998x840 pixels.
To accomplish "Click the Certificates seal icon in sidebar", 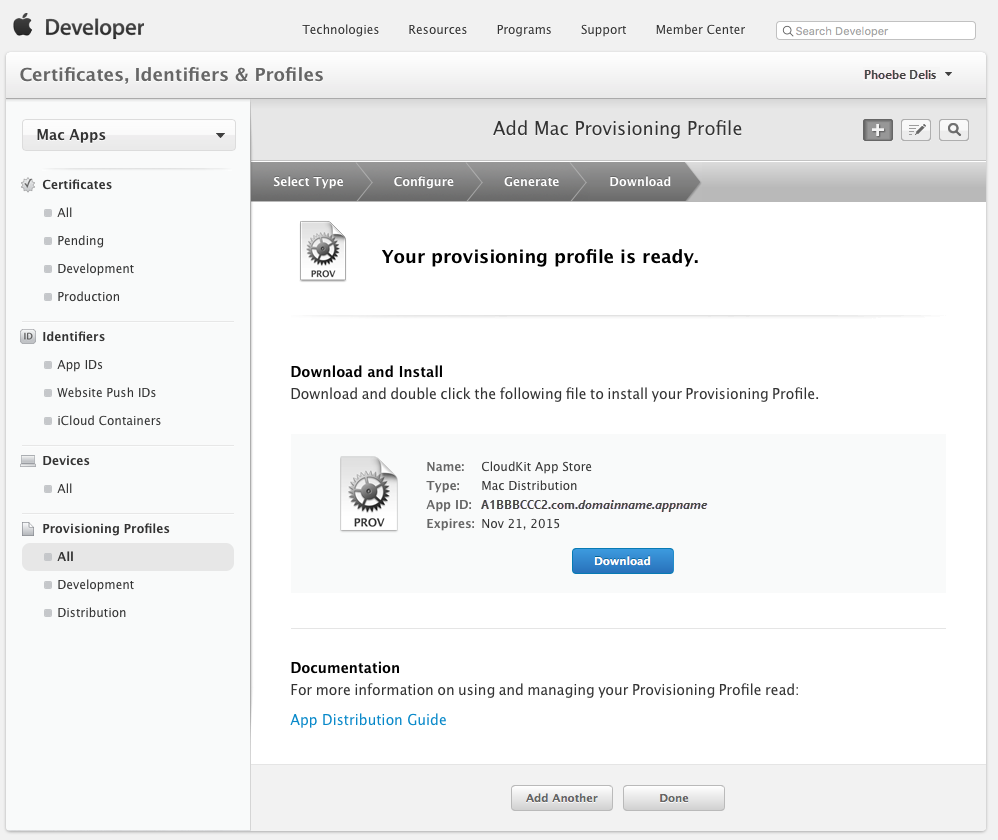I will [x=28, y=185].
